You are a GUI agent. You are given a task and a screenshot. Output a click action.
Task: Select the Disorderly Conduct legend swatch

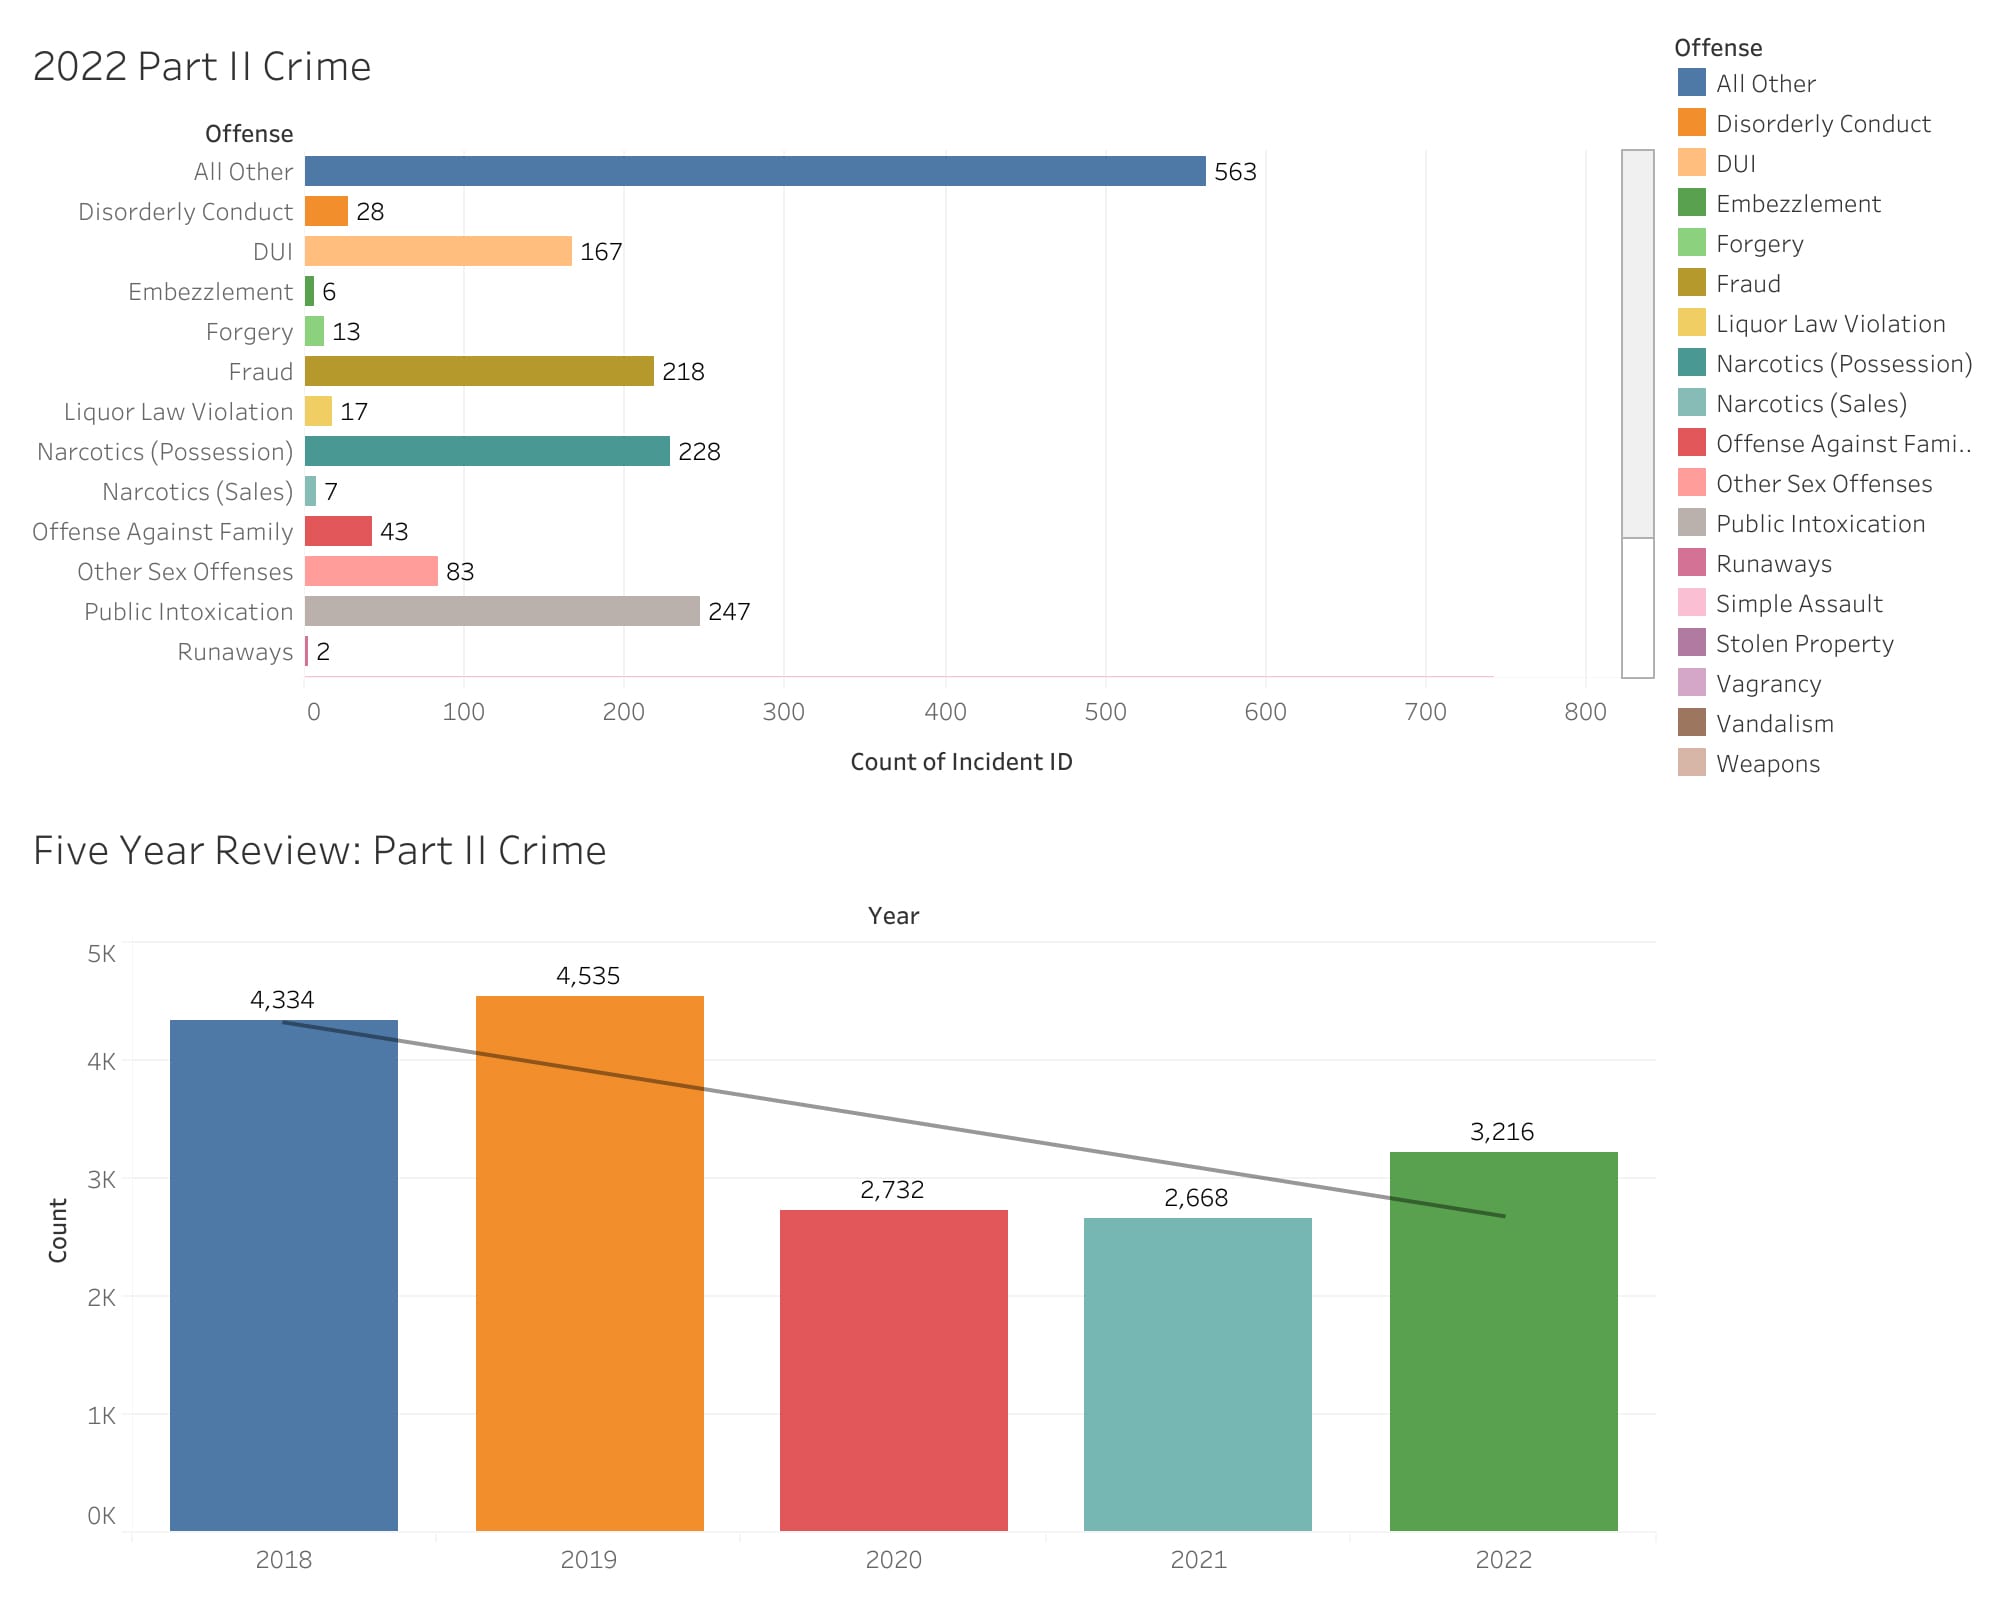pos(1691,123)
